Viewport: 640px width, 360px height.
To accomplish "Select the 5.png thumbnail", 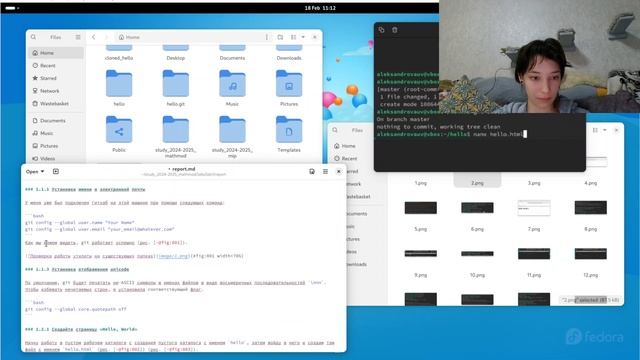I will 420,208.
